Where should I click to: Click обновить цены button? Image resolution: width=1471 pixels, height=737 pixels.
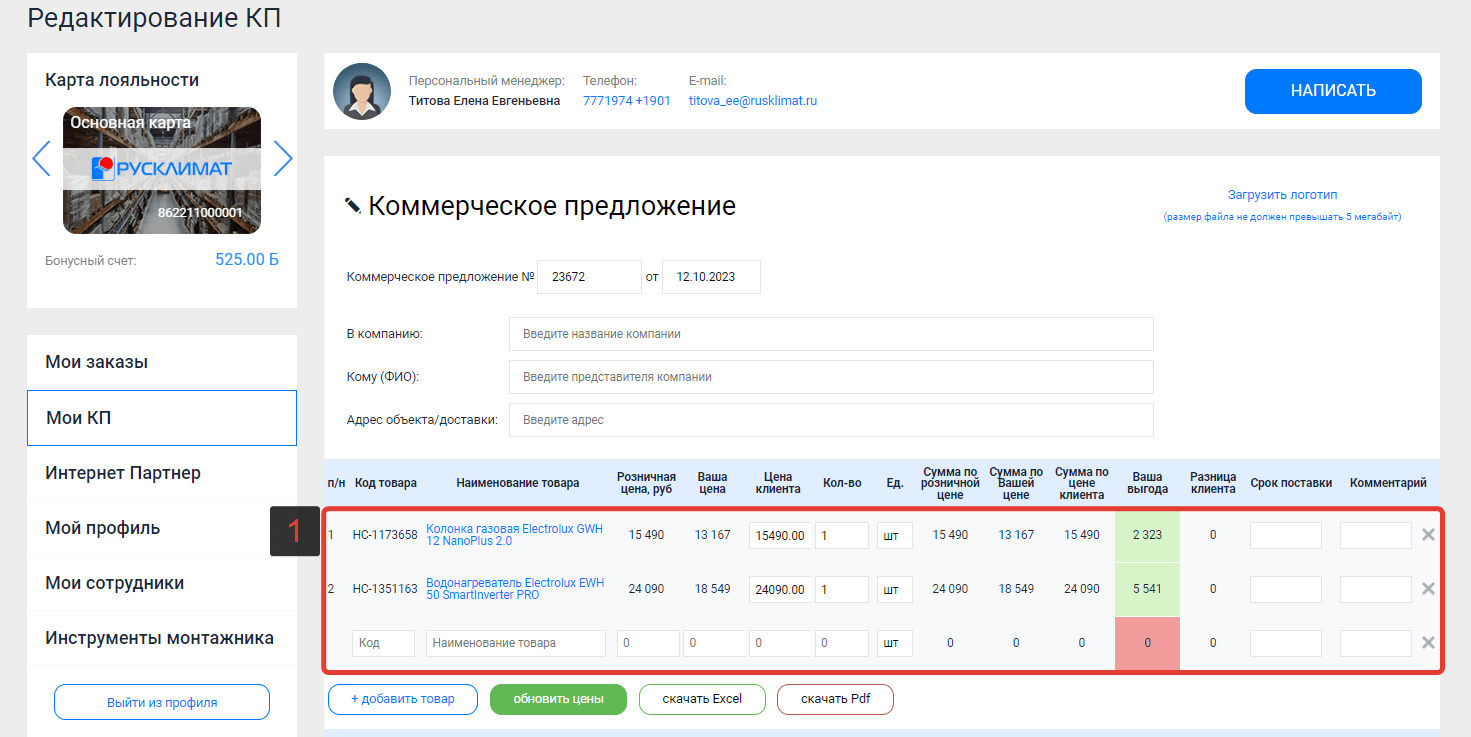point(558,699)
